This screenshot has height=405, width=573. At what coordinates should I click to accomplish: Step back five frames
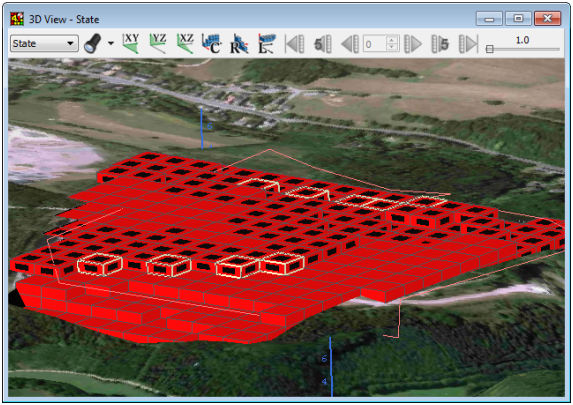[x=323, y=44]
